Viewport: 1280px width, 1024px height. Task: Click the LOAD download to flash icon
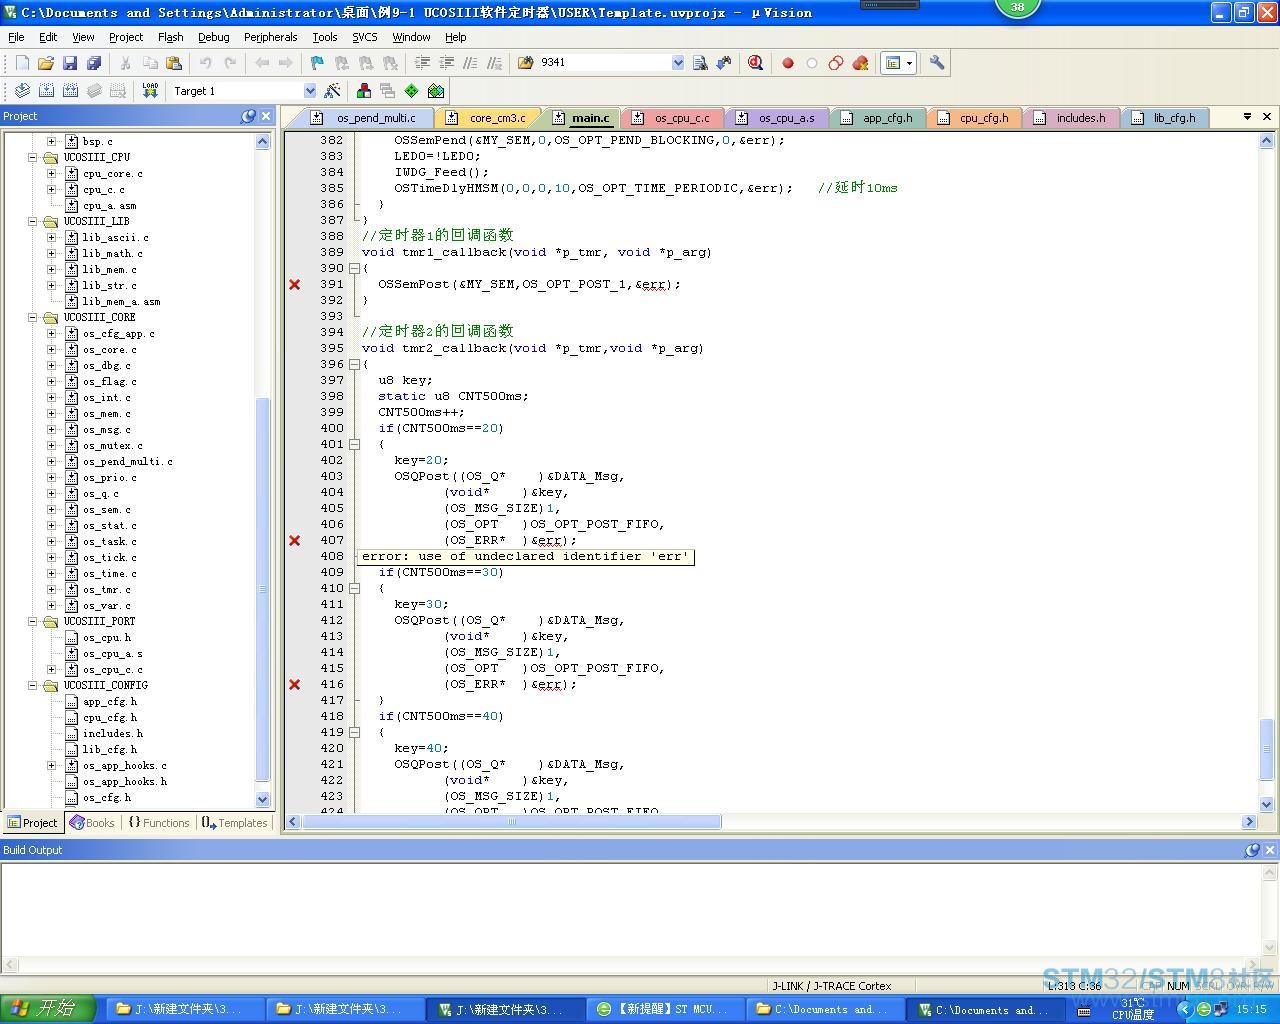150,91
